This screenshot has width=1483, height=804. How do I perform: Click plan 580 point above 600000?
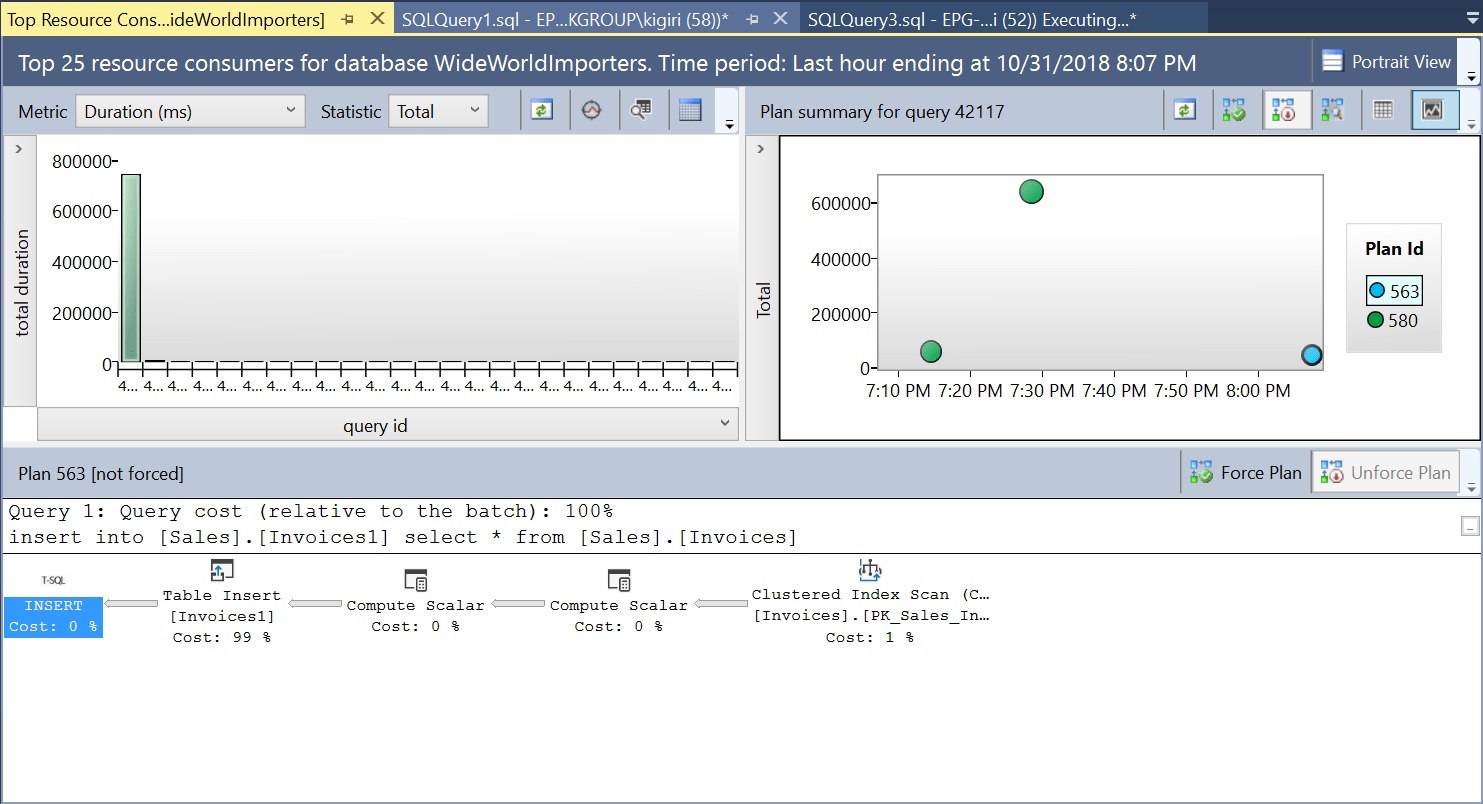1031,192
